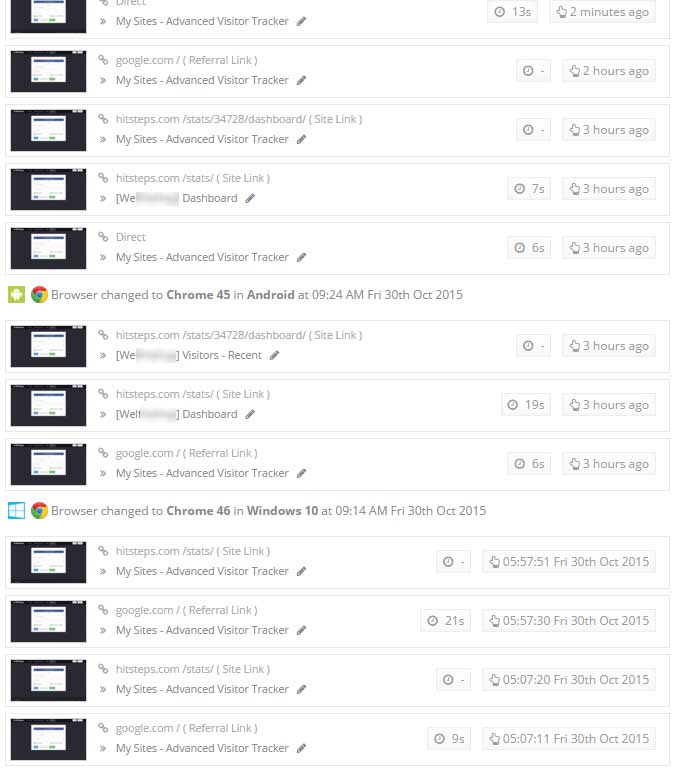Click pencil icon beside 2 minutes ago entry
Screen dimensions: 678x769
point(301,21)
